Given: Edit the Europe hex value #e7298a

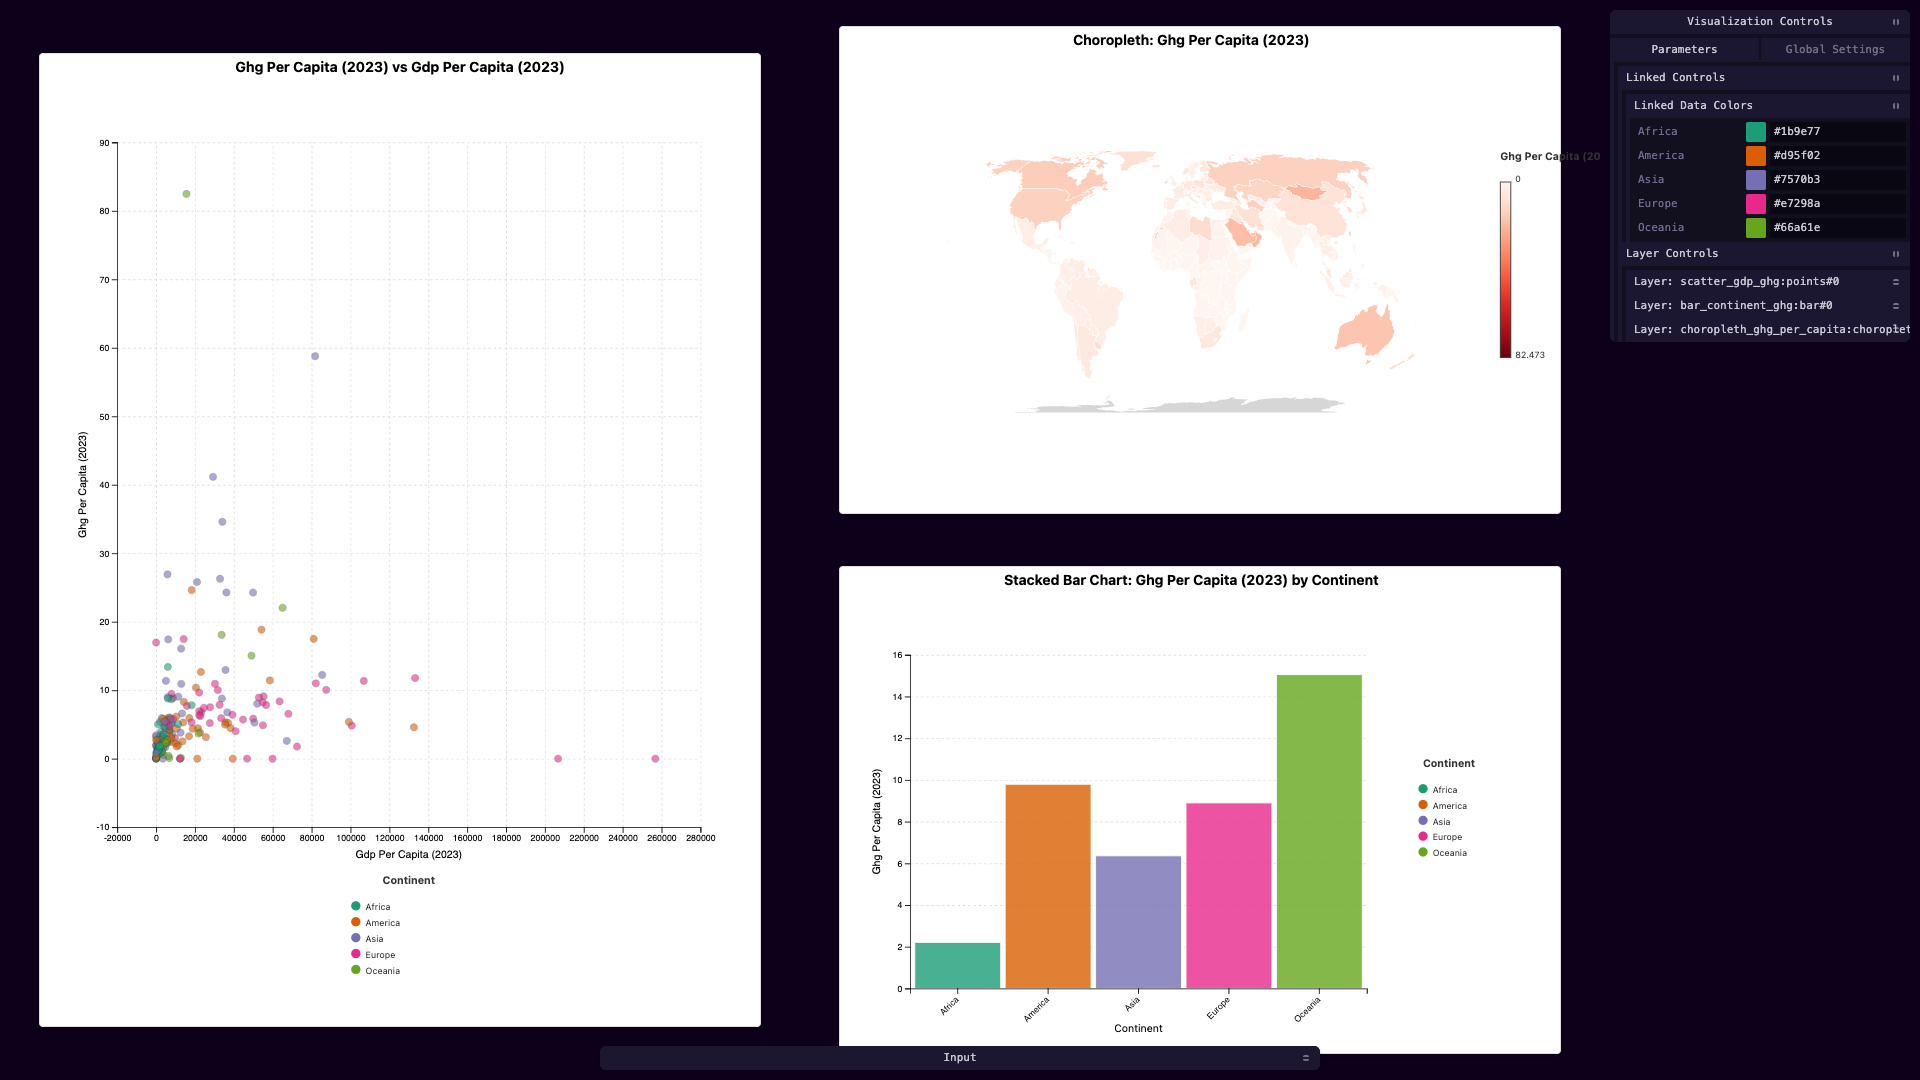Looking at the screenshot, I should 1837,204.
